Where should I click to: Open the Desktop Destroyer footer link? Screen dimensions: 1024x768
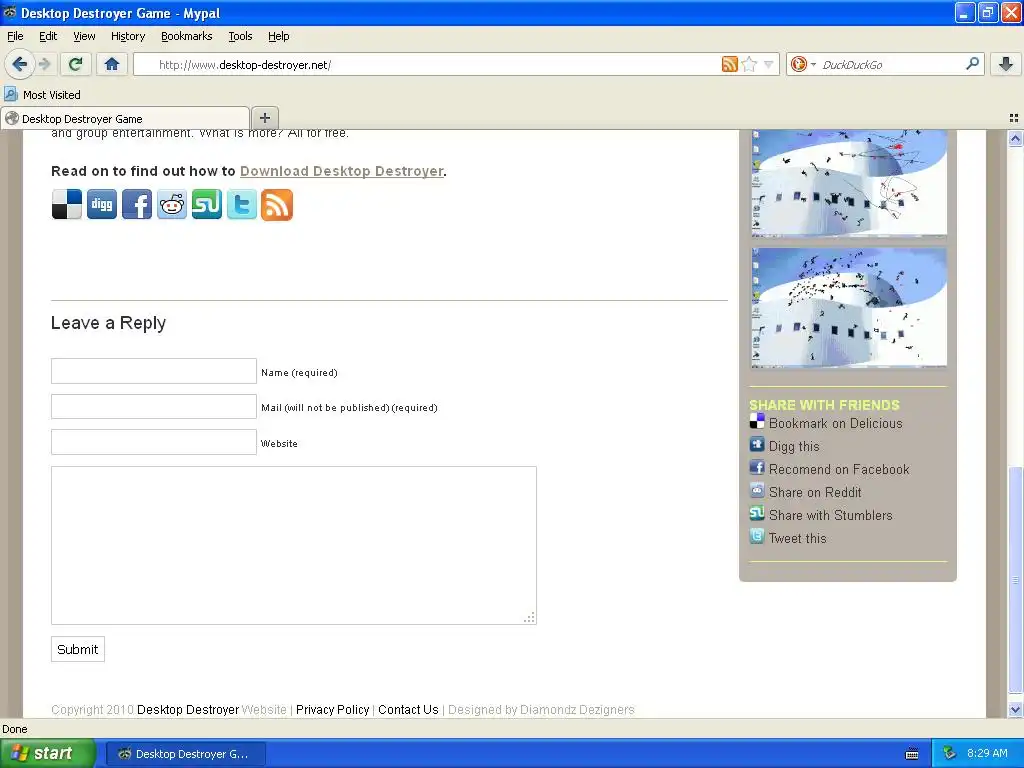pos(188,709)
